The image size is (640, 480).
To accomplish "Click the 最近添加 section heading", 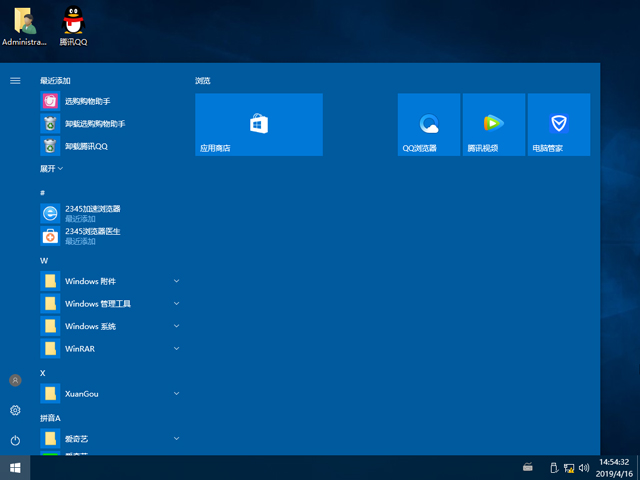I will [x=55, y=81].
